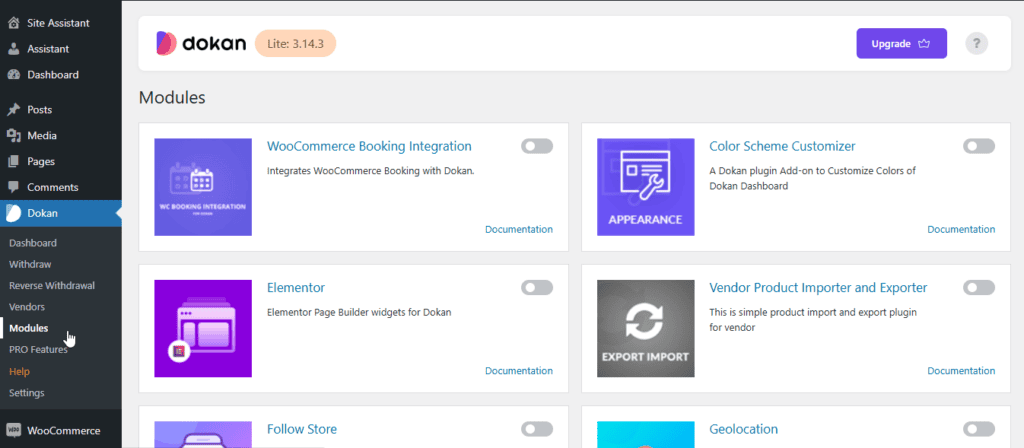This screenshot has width=1024, height=448.
Task: Open Documentation for Elementor module
Action: (519, 371)
